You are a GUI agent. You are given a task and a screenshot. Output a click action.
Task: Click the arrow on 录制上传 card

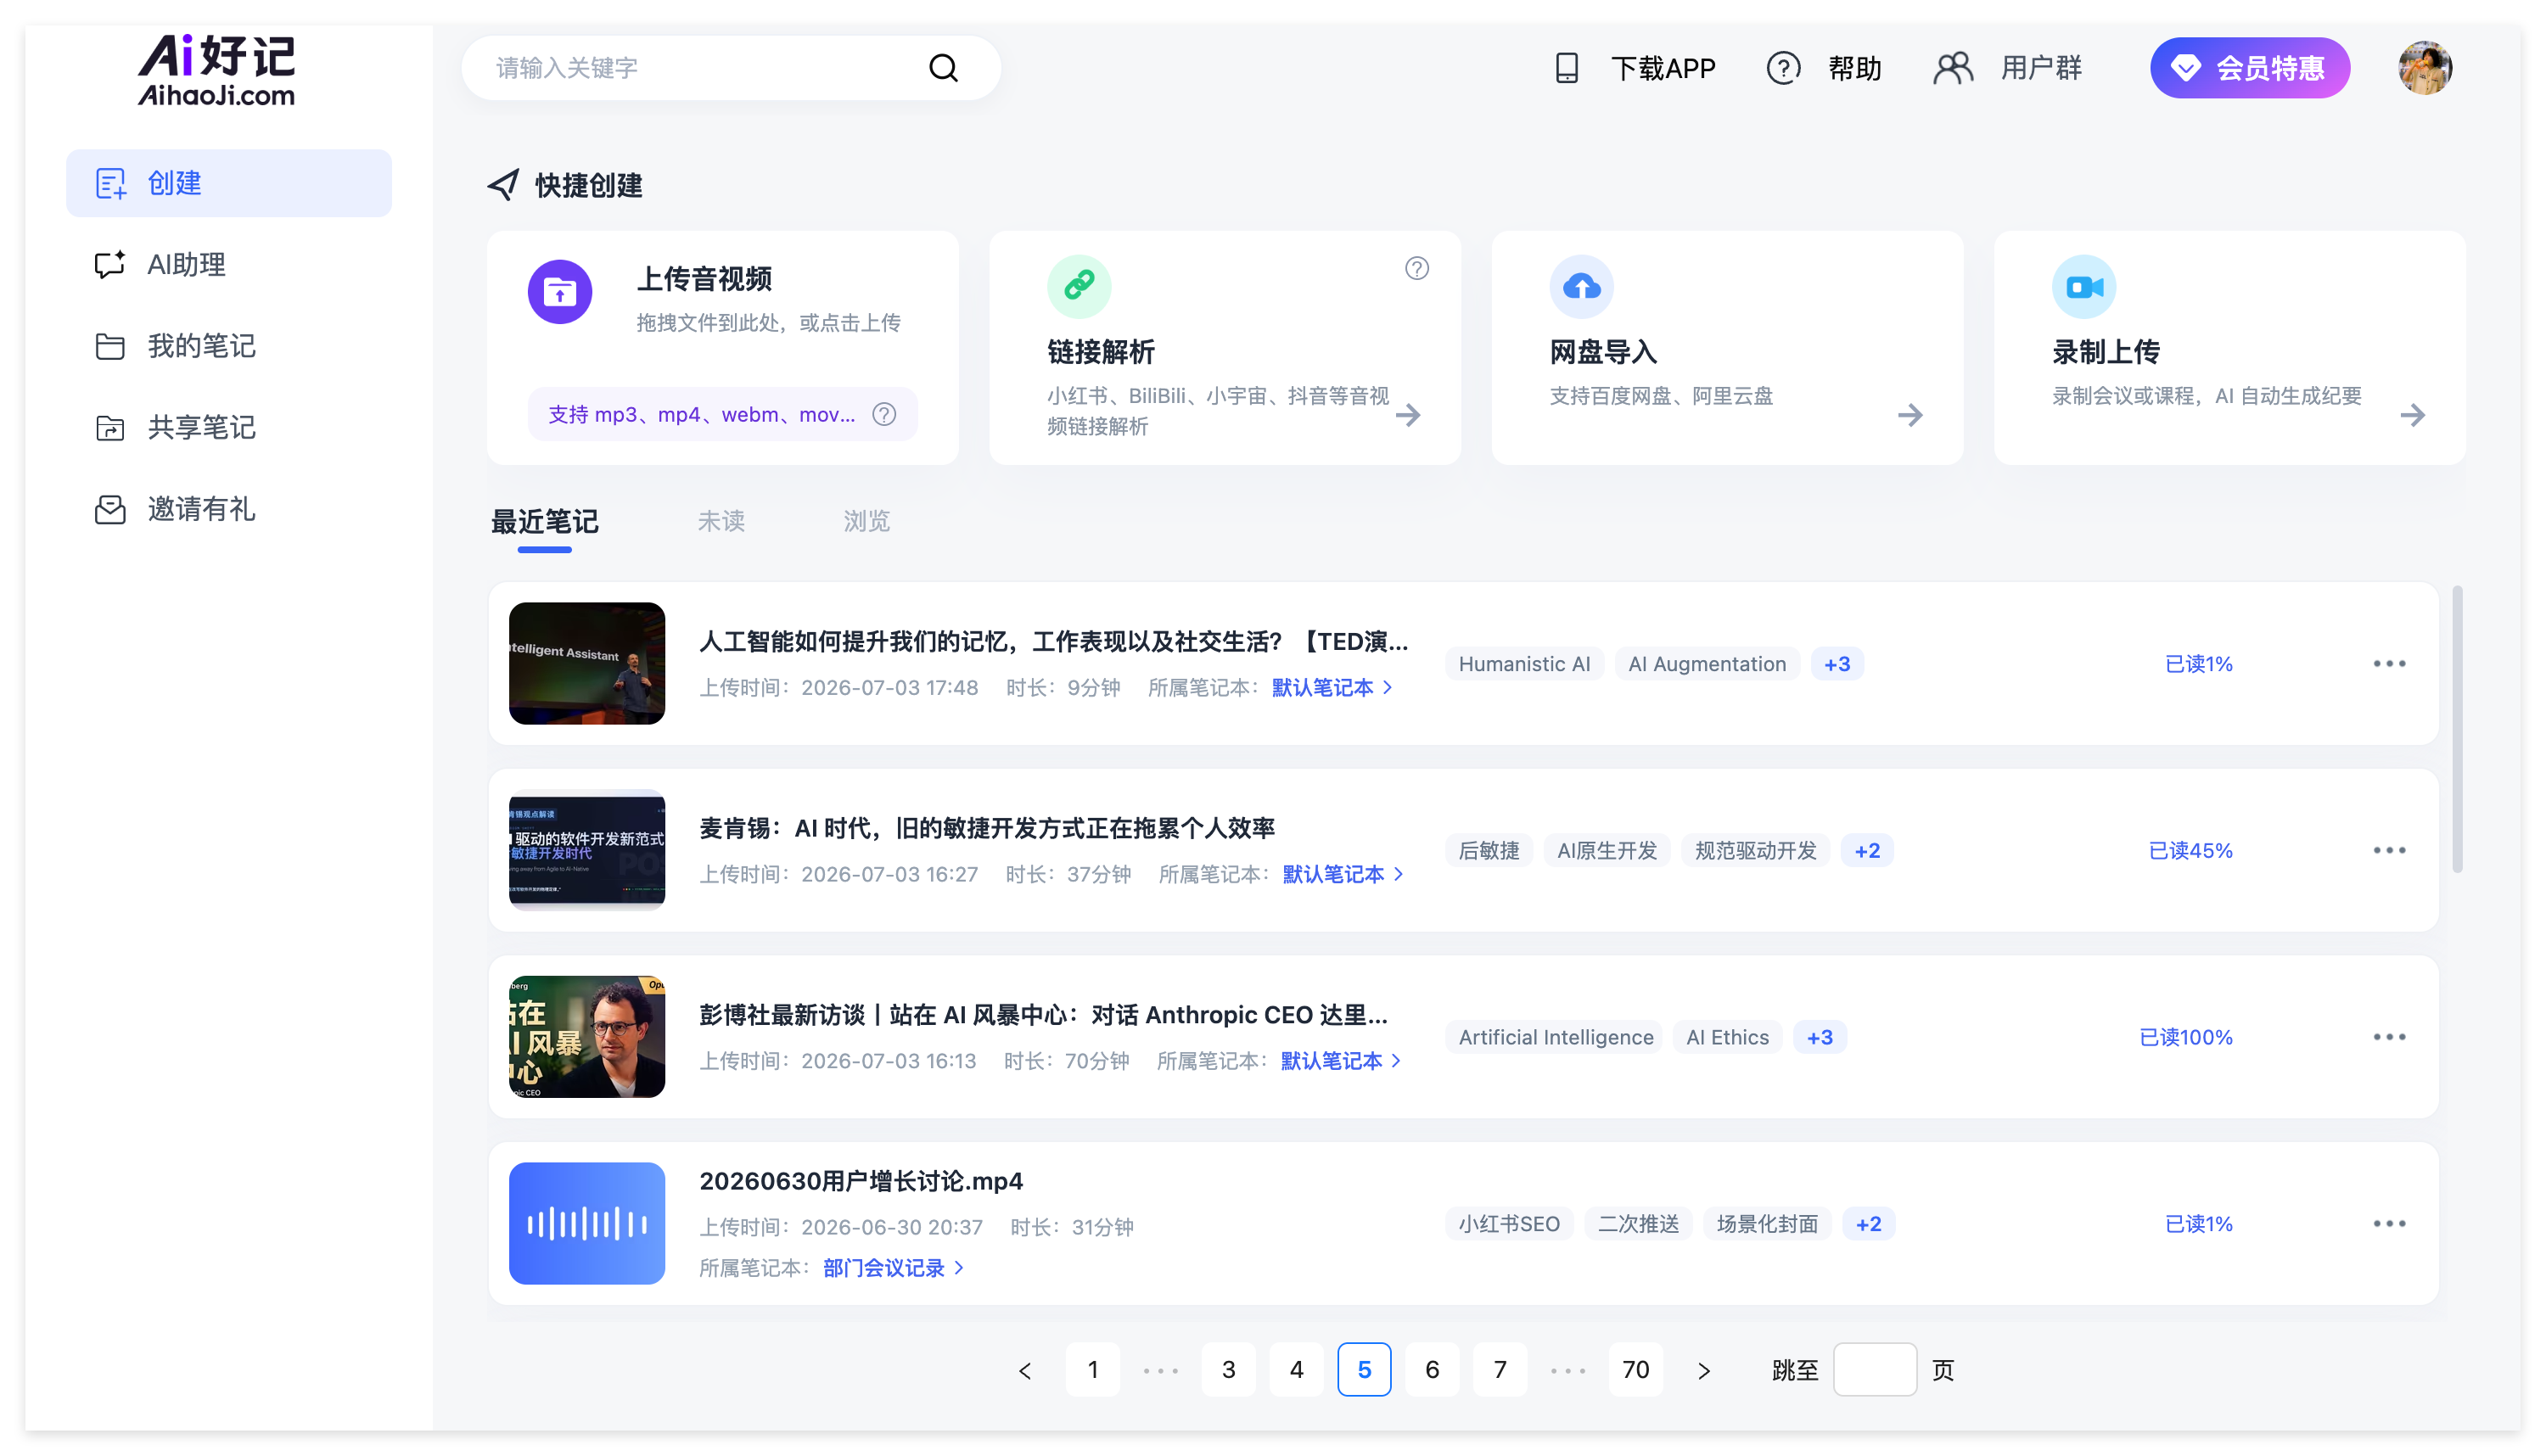point(2412,414)
